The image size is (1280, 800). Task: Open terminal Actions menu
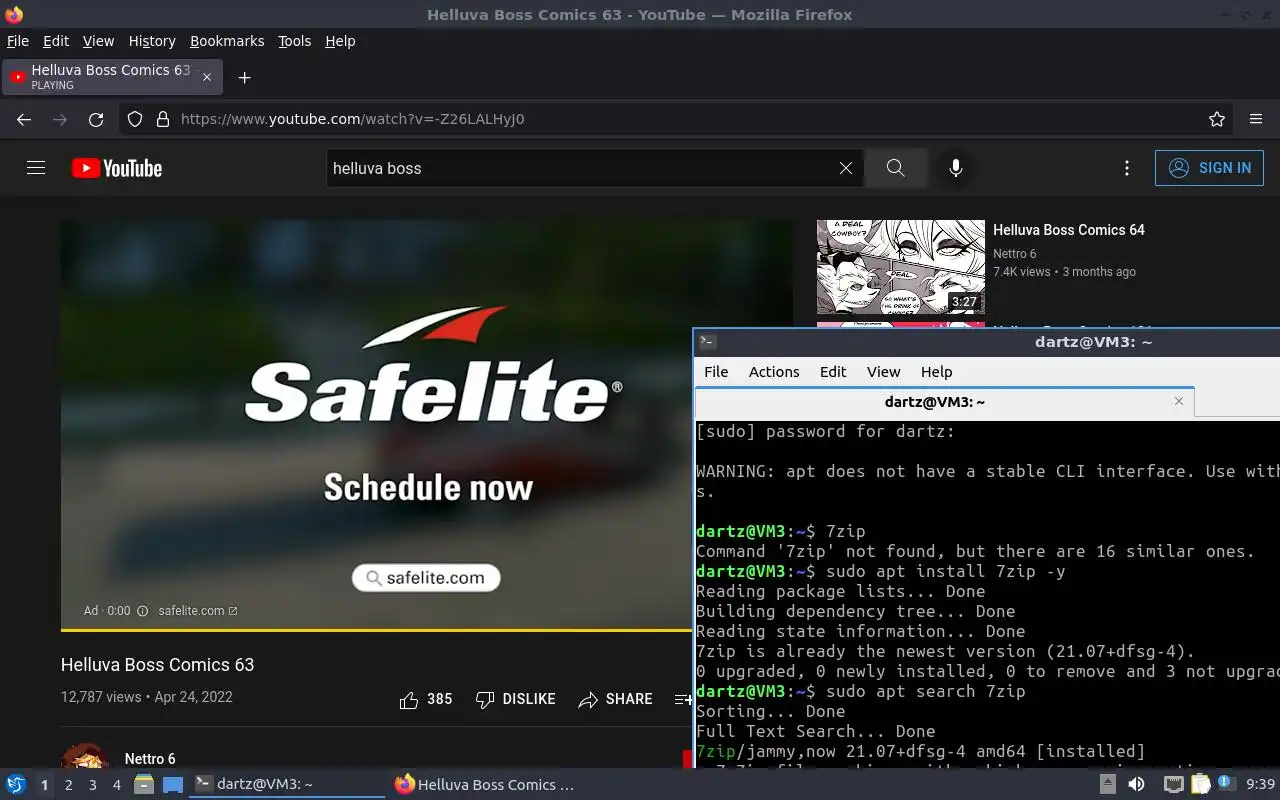(x=774, y=372)
